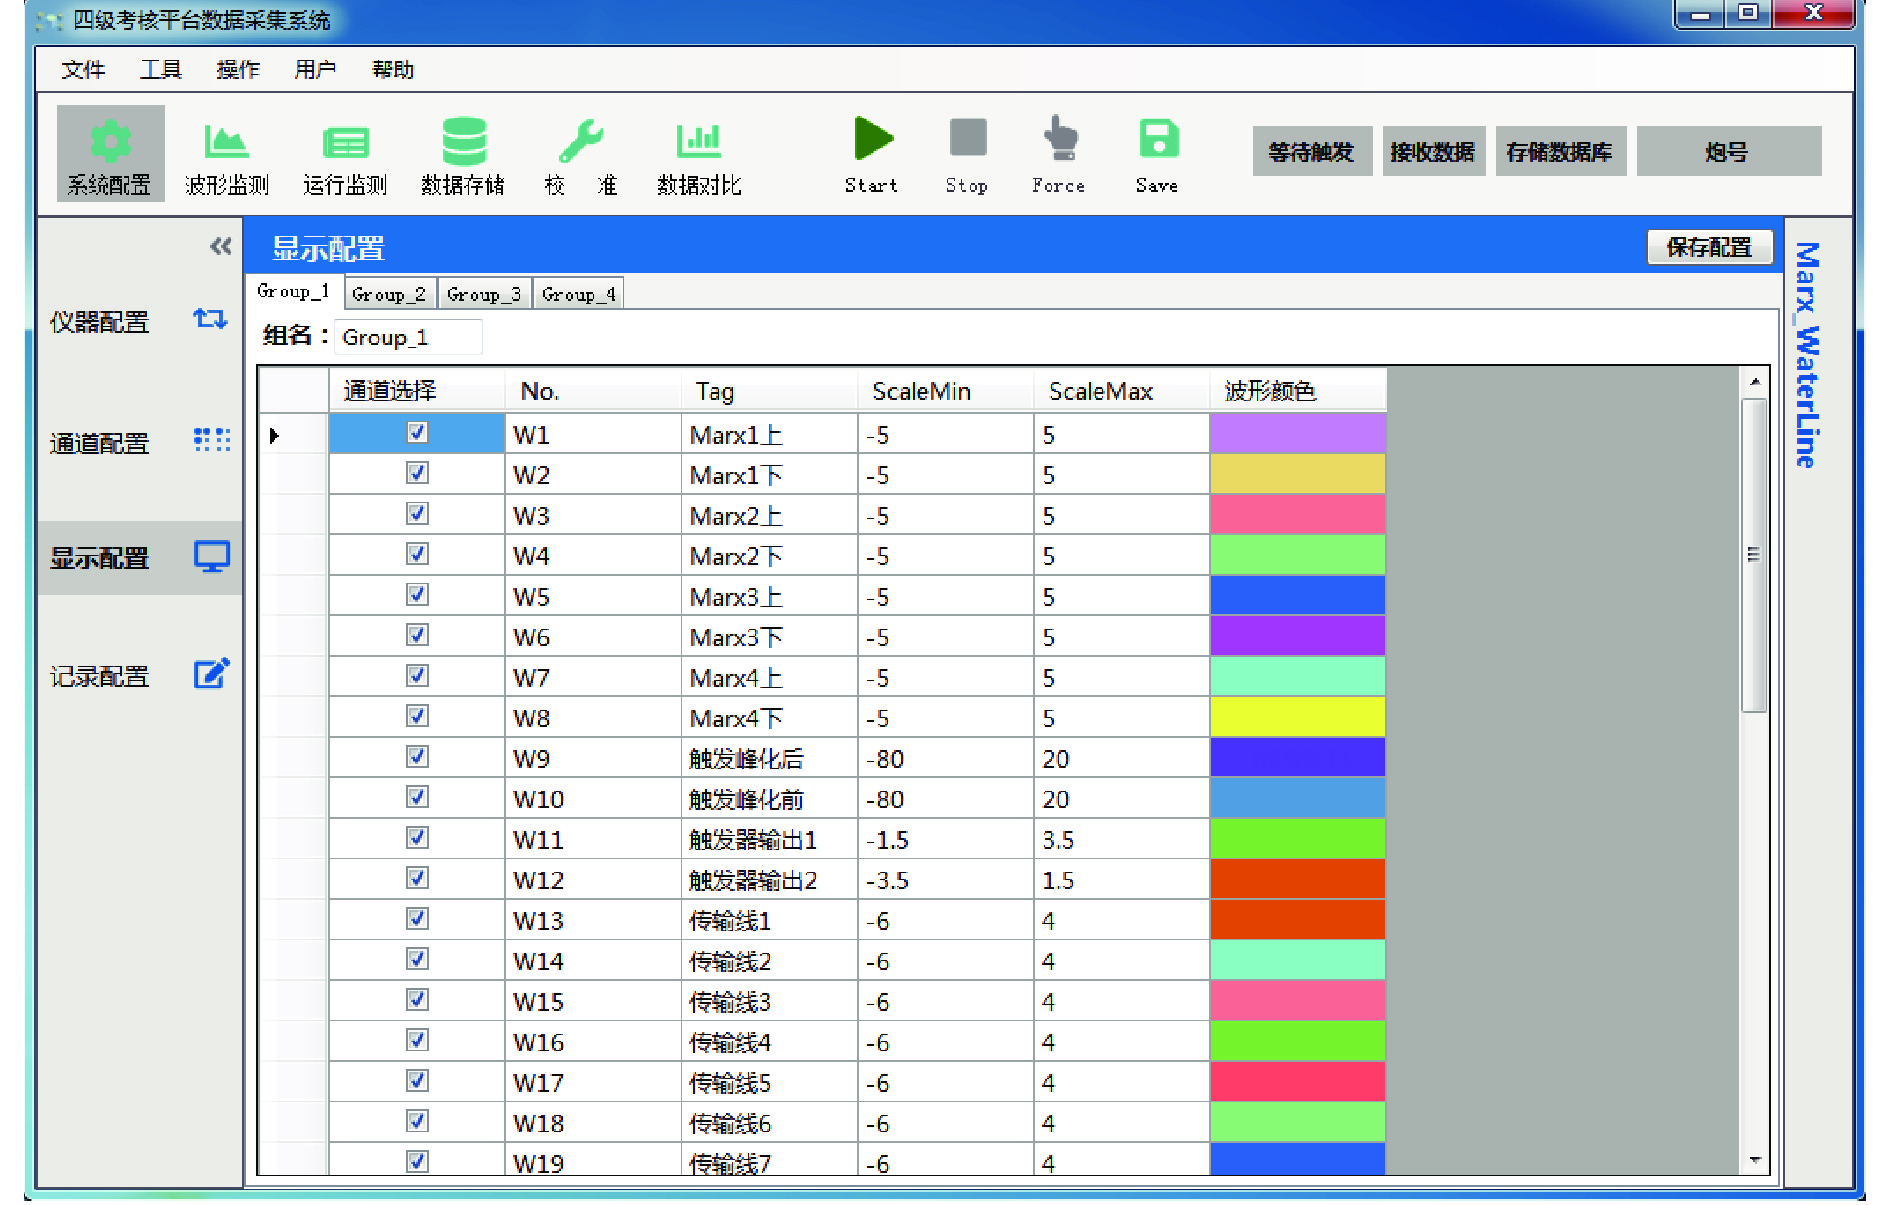
Task: Open 运行监测 run monitor icon
Action: (x=345, y=154)
